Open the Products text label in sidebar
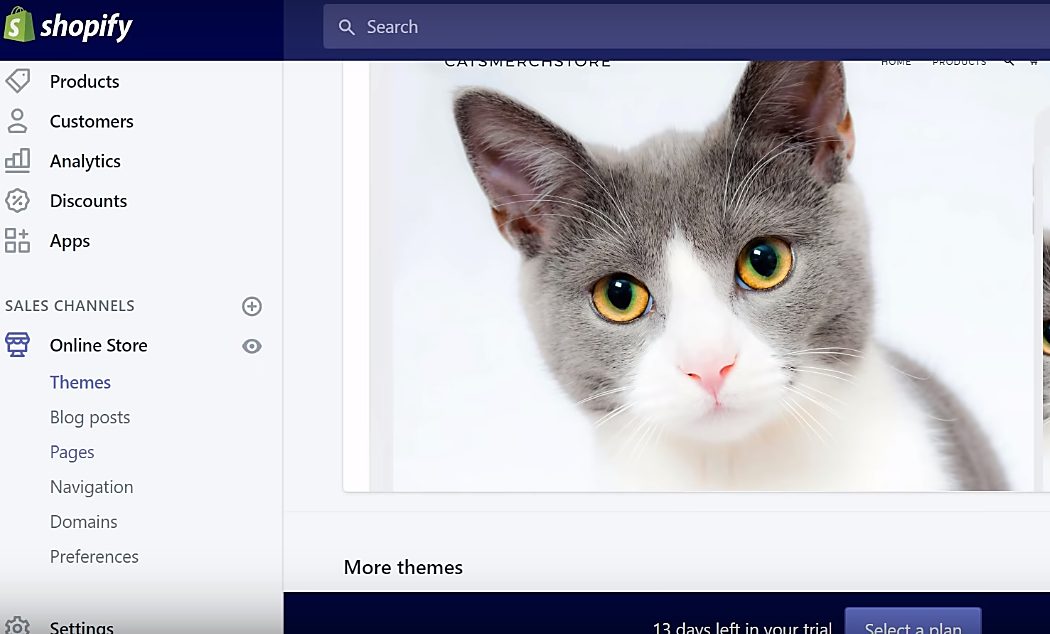Image resolution: width=1050 pixels, height=634 pixels. click(84, 82)
